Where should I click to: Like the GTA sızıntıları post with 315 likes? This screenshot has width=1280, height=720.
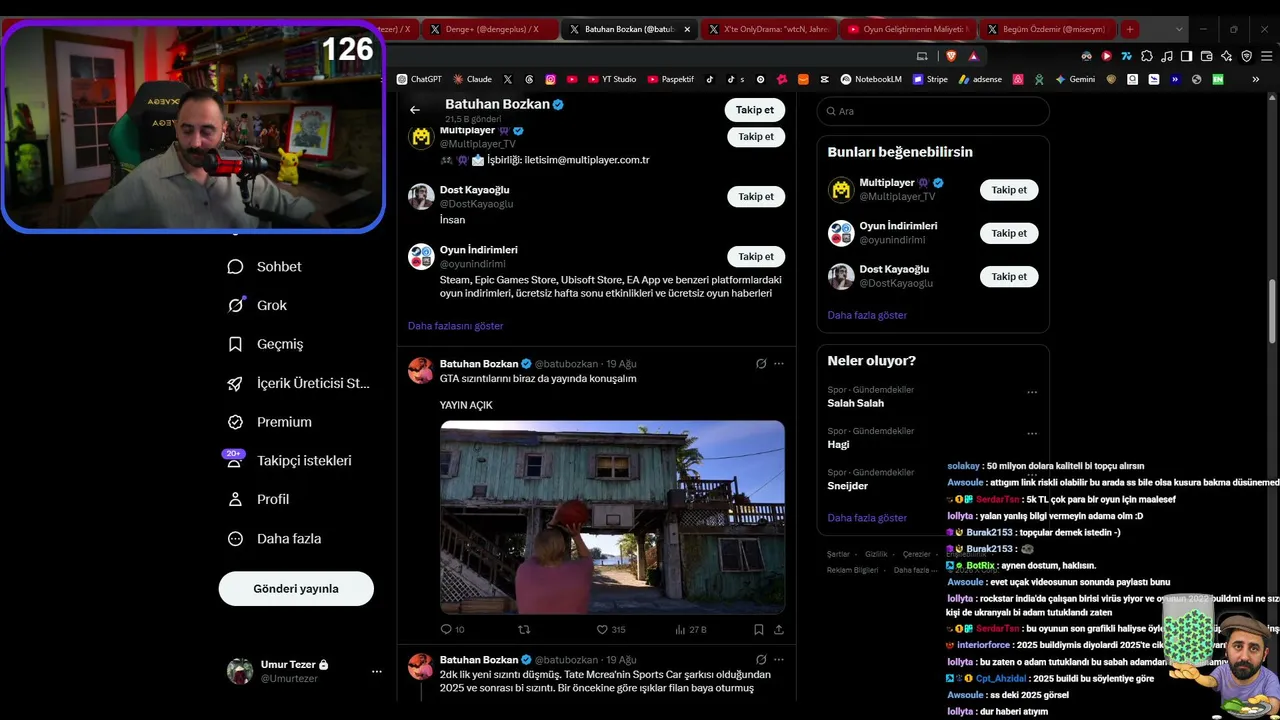point(610,629)
